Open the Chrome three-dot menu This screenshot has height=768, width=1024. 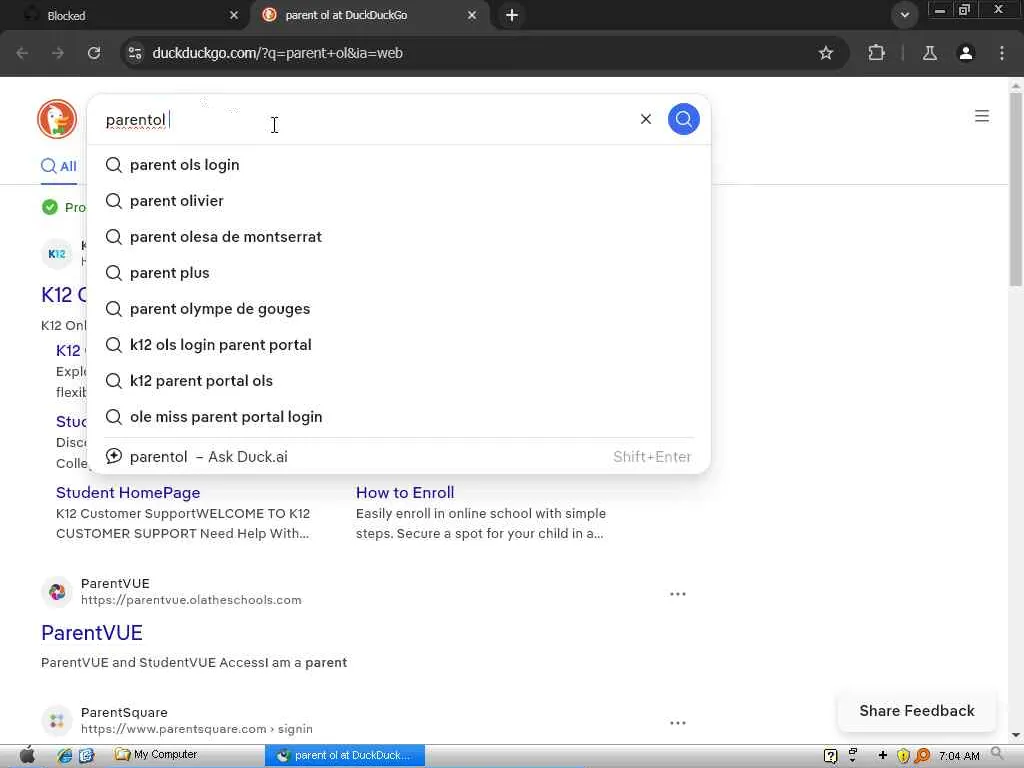pos(1001,53)
